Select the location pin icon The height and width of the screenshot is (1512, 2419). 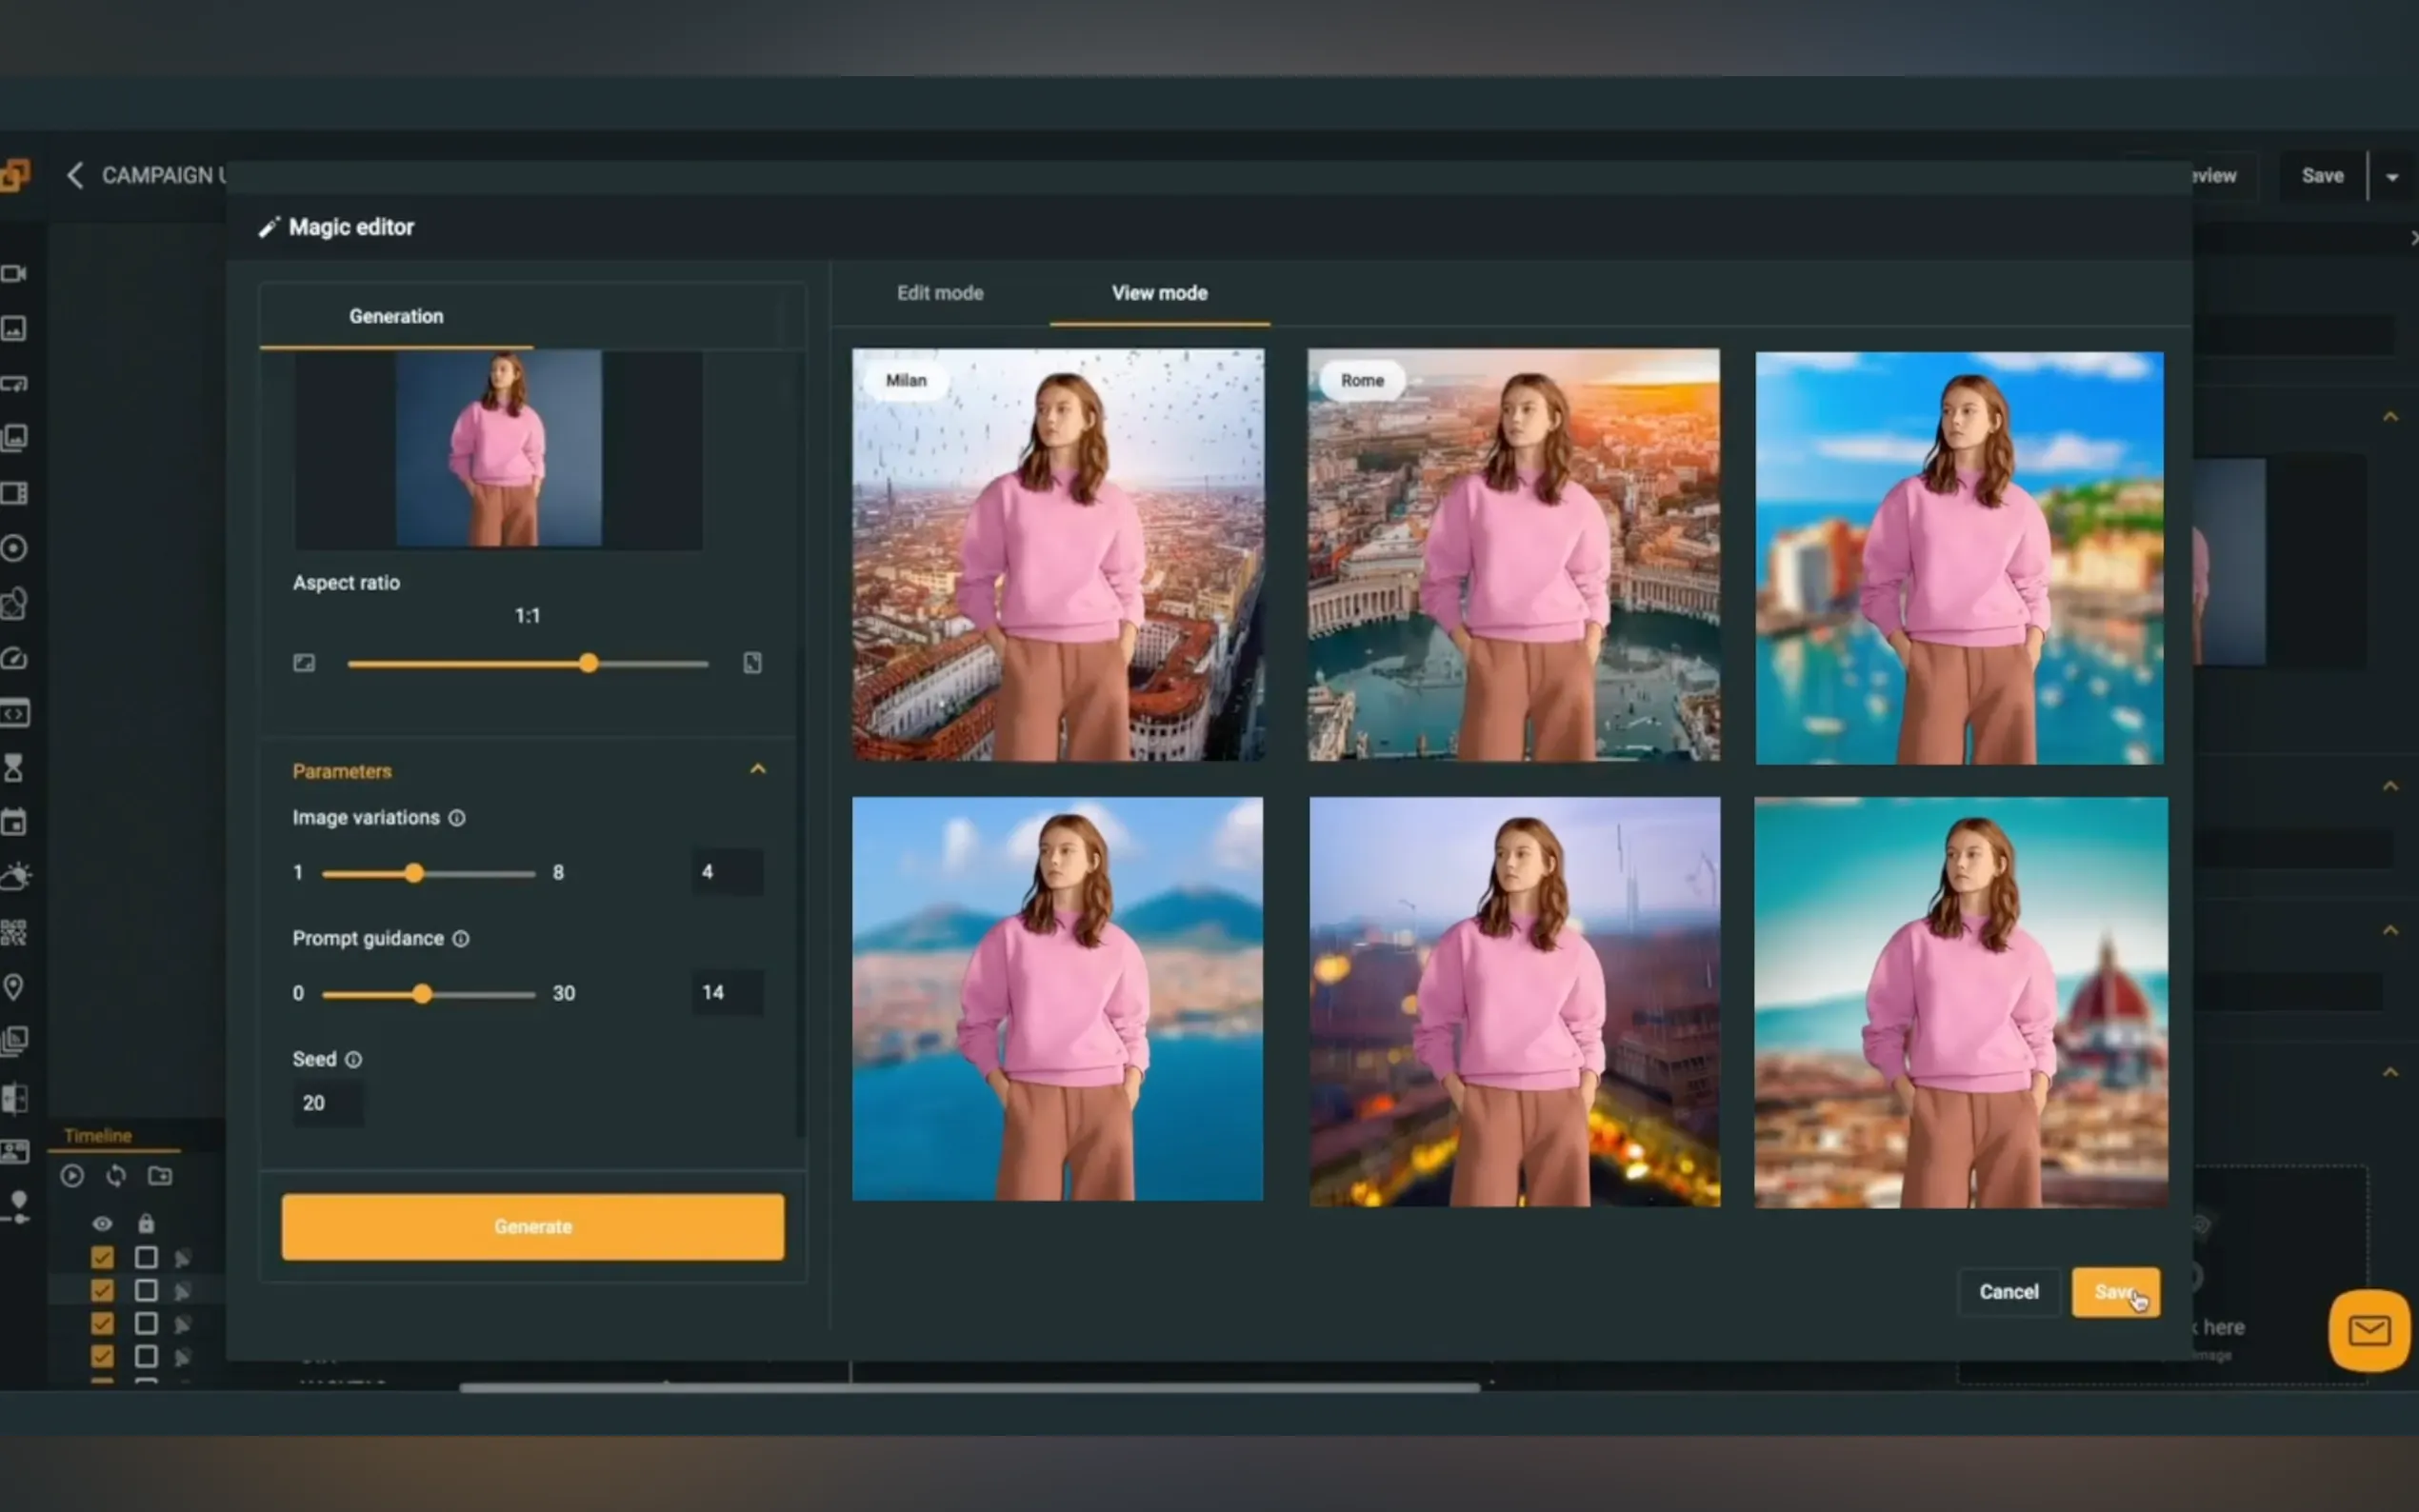point(14,987)
